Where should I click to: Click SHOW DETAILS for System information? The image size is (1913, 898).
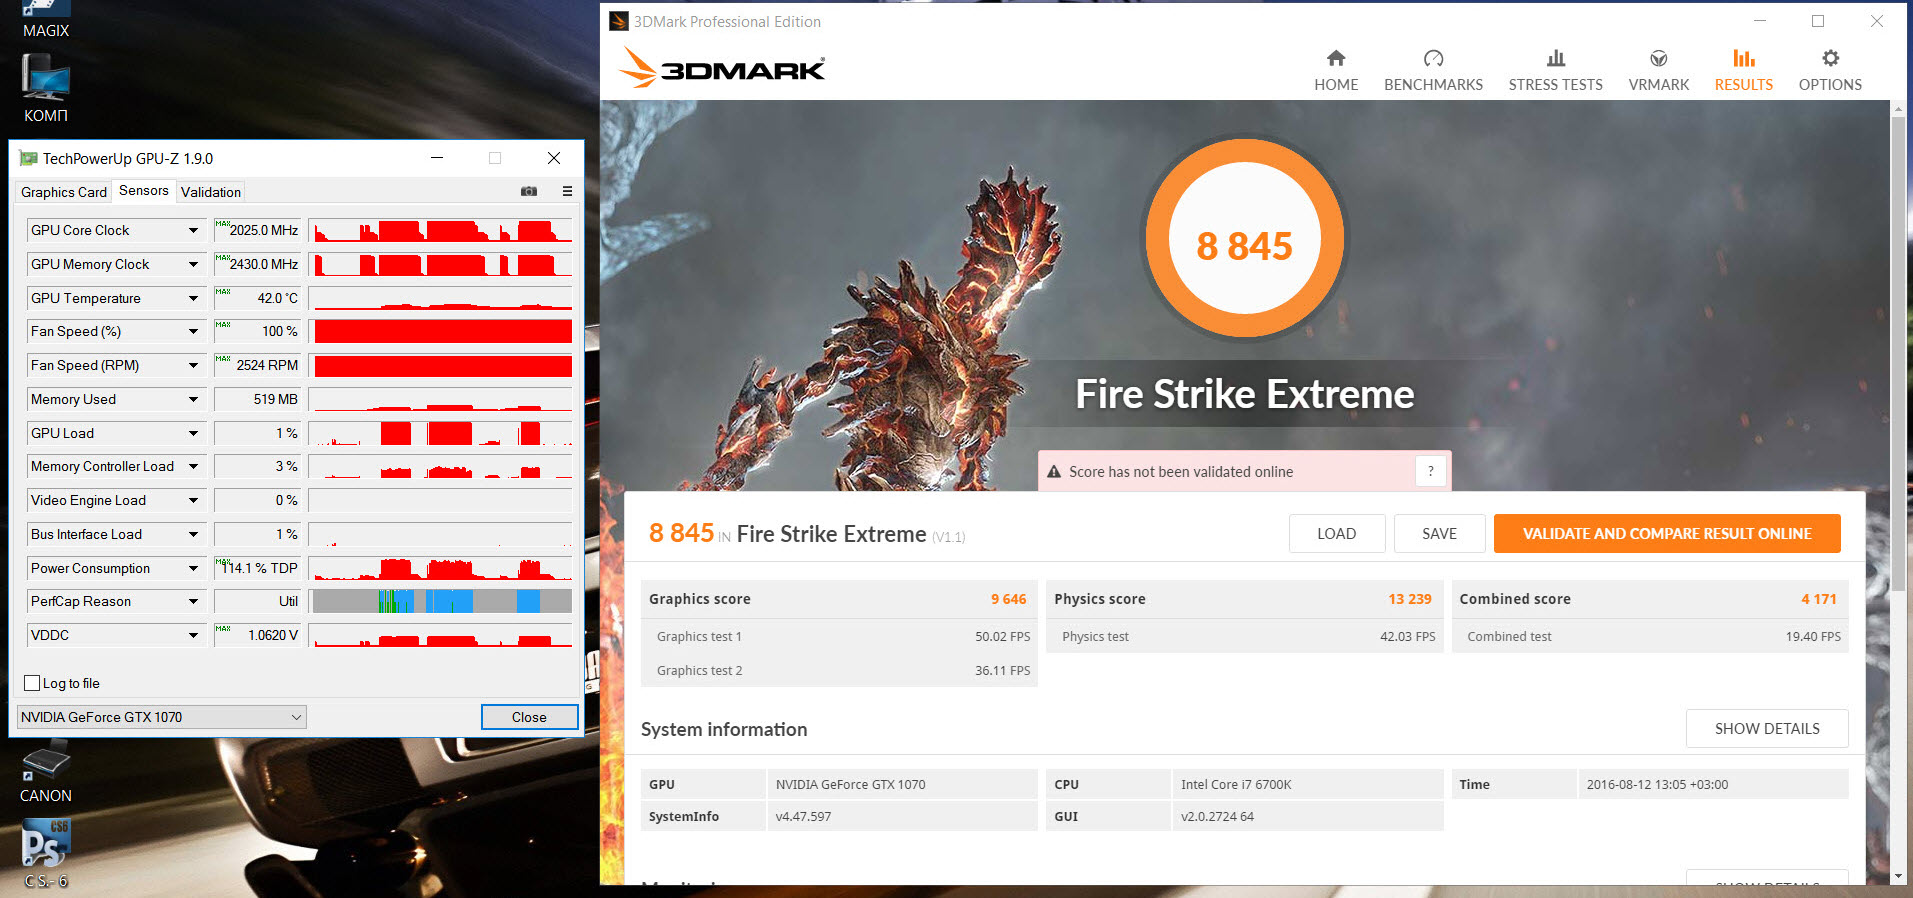1767,729
